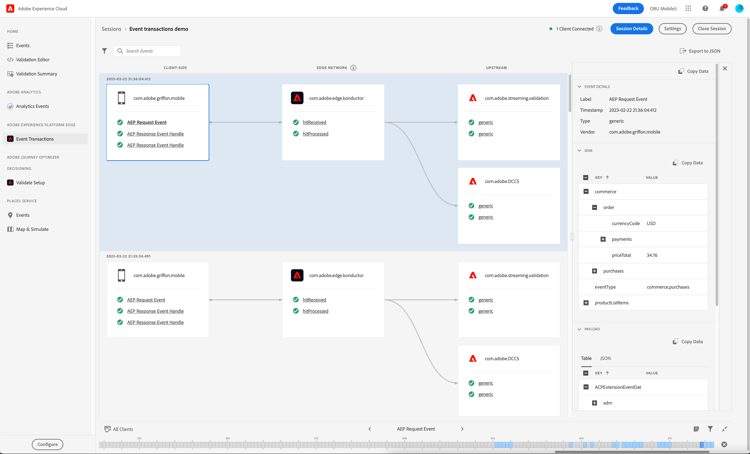This screenshot has width=750, height=454.
Task: Open the notifications bell icon
Action: [722, 8]
